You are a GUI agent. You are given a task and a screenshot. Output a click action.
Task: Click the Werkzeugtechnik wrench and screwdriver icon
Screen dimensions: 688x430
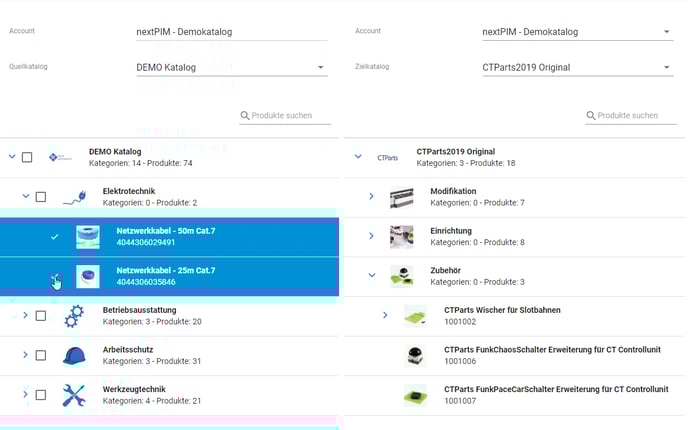click(74, 395)
